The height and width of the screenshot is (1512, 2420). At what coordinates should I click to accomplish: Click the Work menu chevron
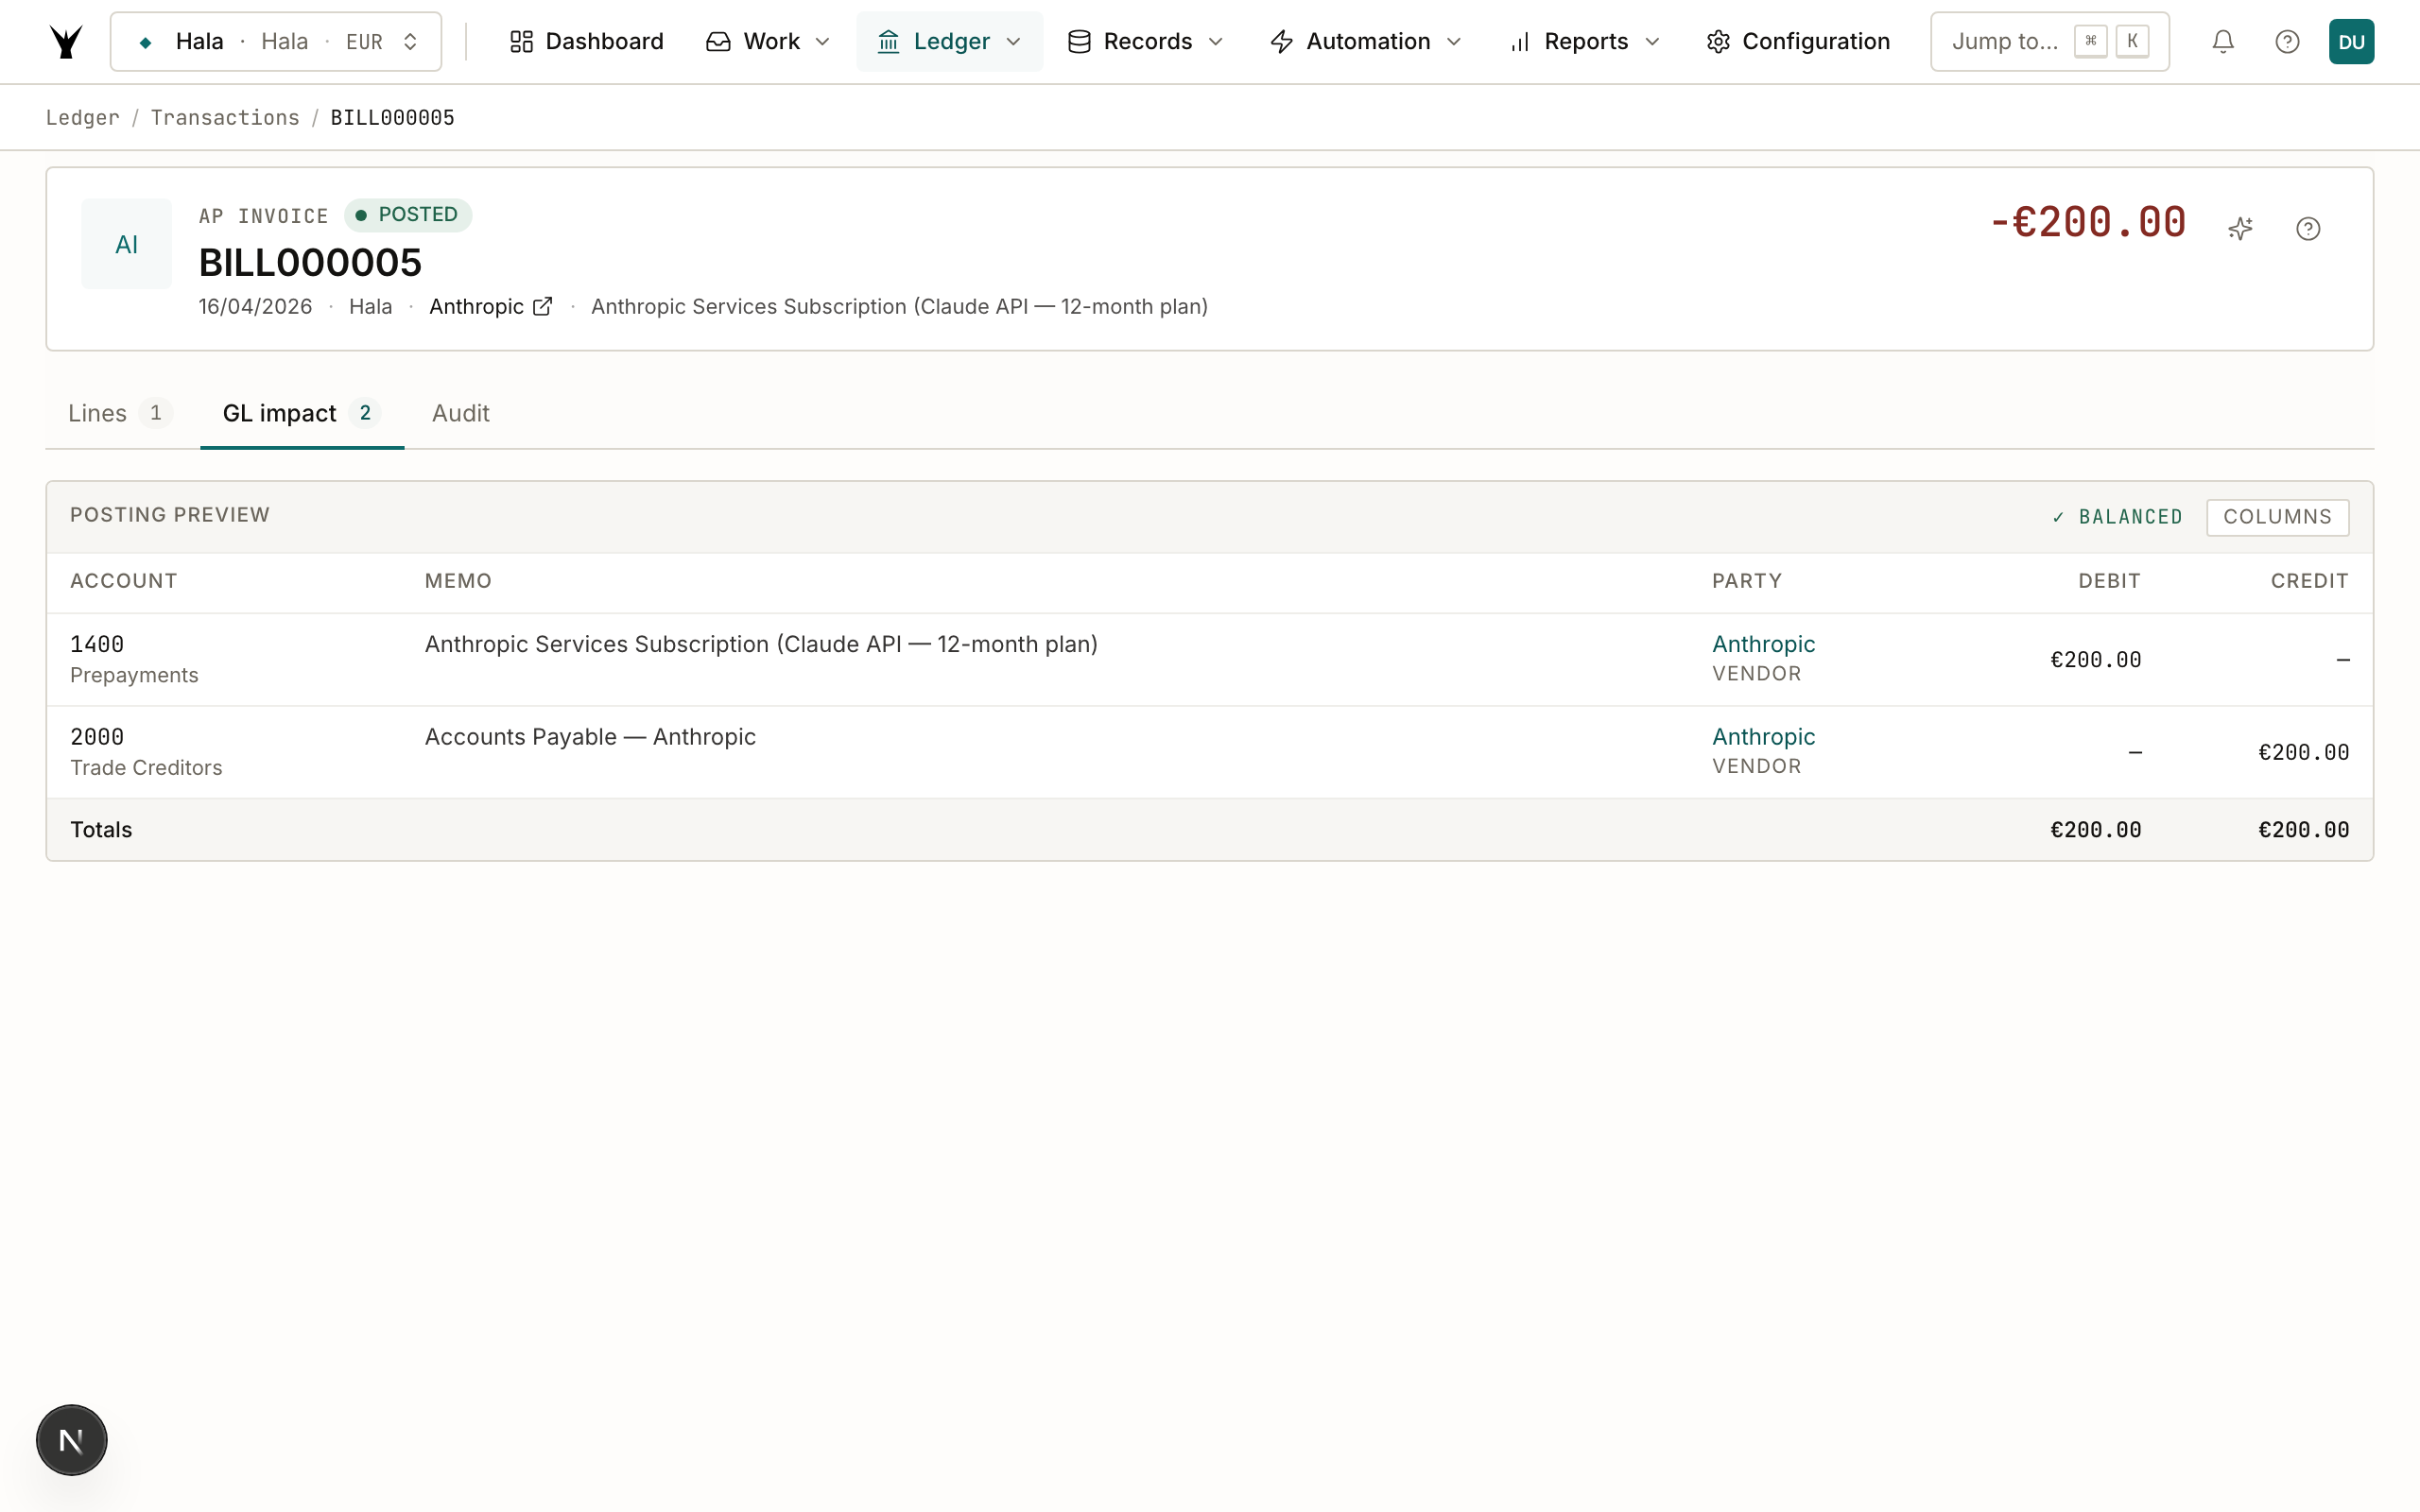pyautogui.click(x=823, y=42)
